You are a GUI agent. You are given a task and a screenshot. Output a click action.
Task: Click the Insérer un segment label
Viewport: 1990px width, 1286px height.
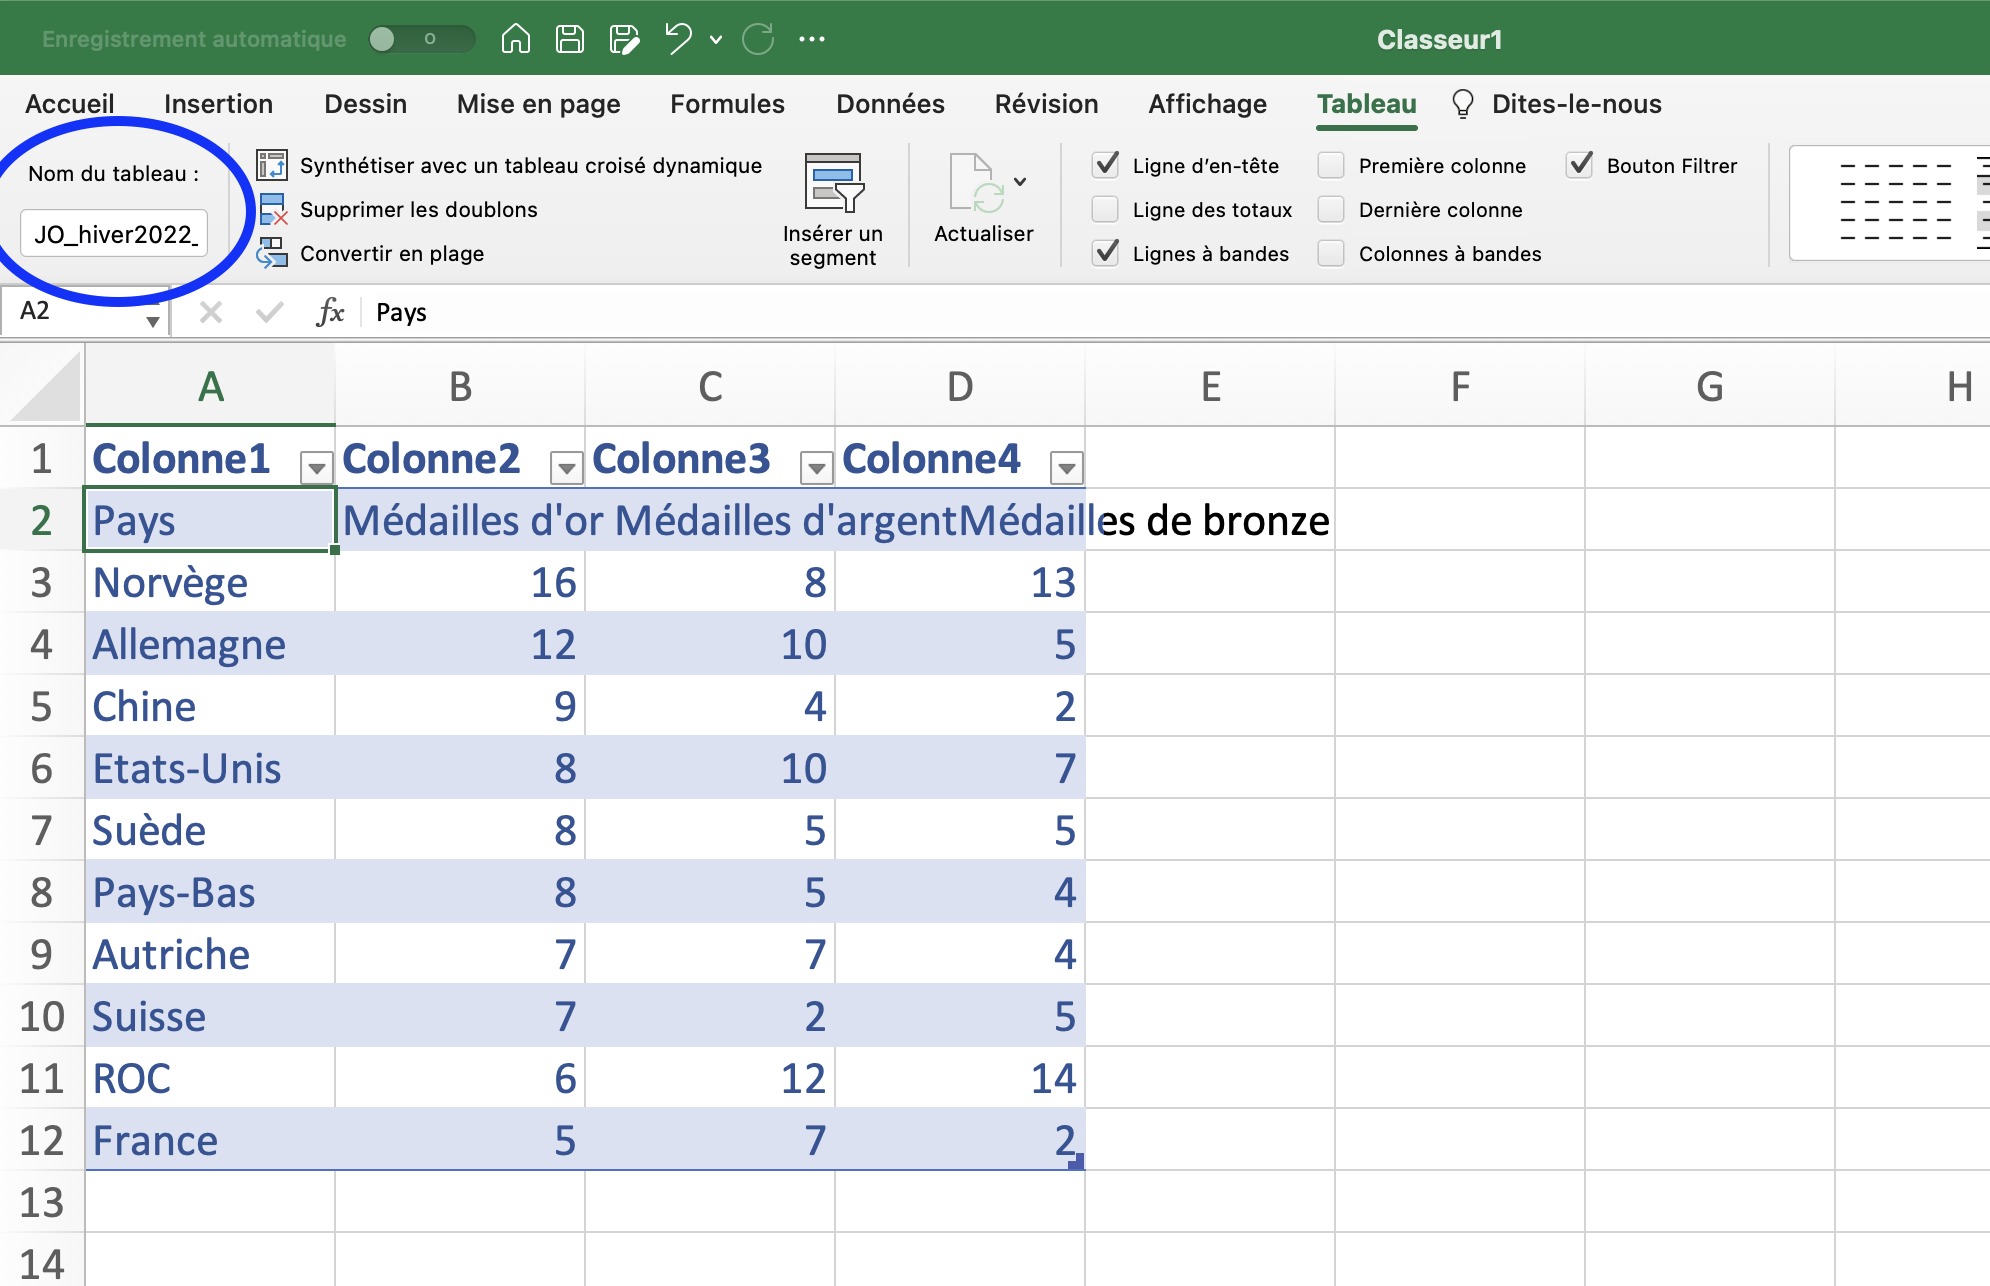pos(833,245)
